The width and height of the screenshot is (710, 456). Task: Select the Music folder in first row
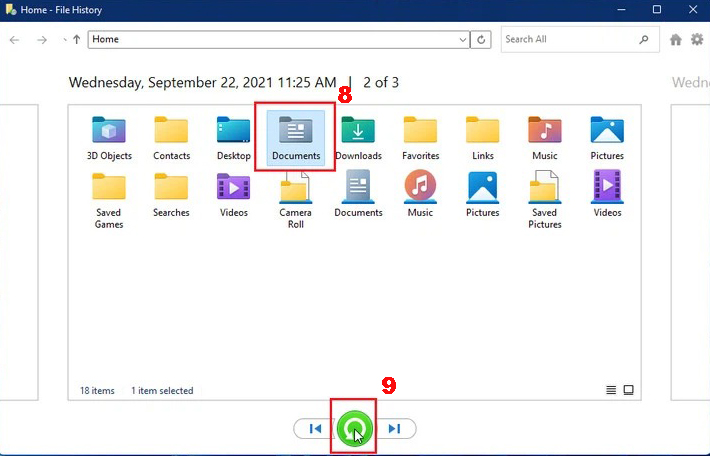pyautogui.click(x=545, y=138)
